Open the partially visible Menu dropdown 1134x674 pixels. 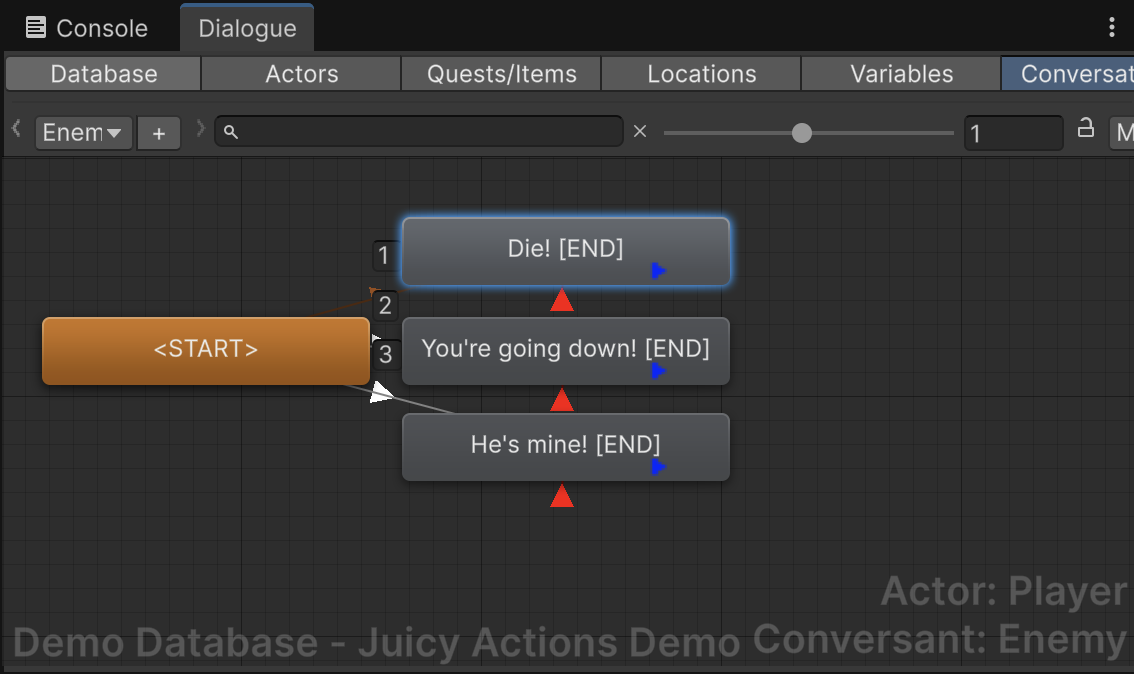(1122, 133)
